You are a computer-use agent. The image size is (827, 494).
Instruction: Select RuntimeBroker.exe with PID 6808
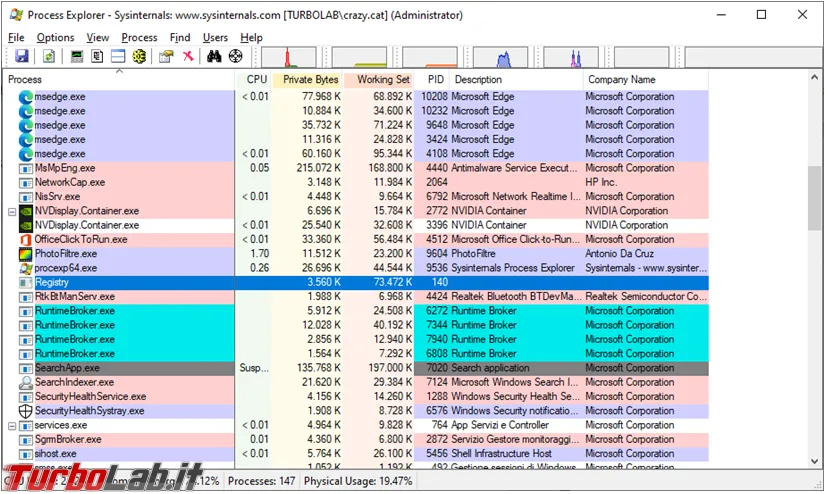[x=356, y=354]
